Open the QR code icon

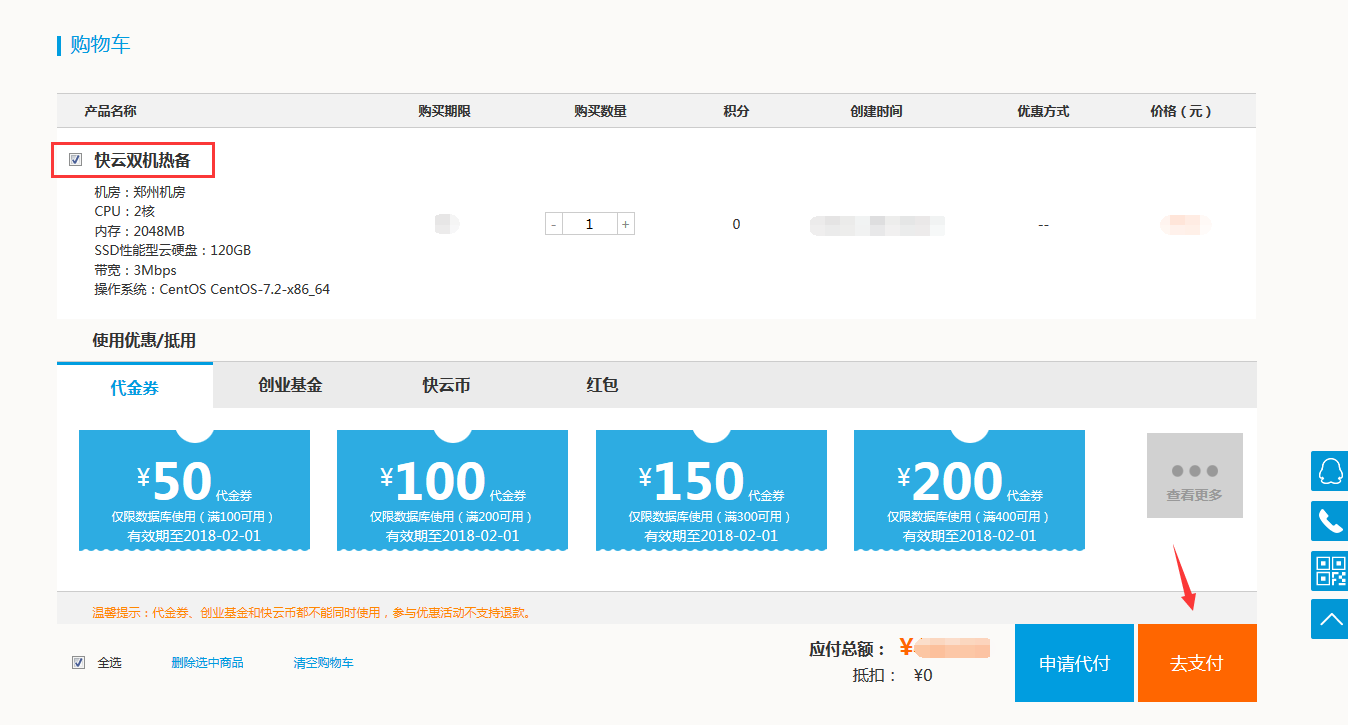pyautogui.click(x=1329, y=571)
